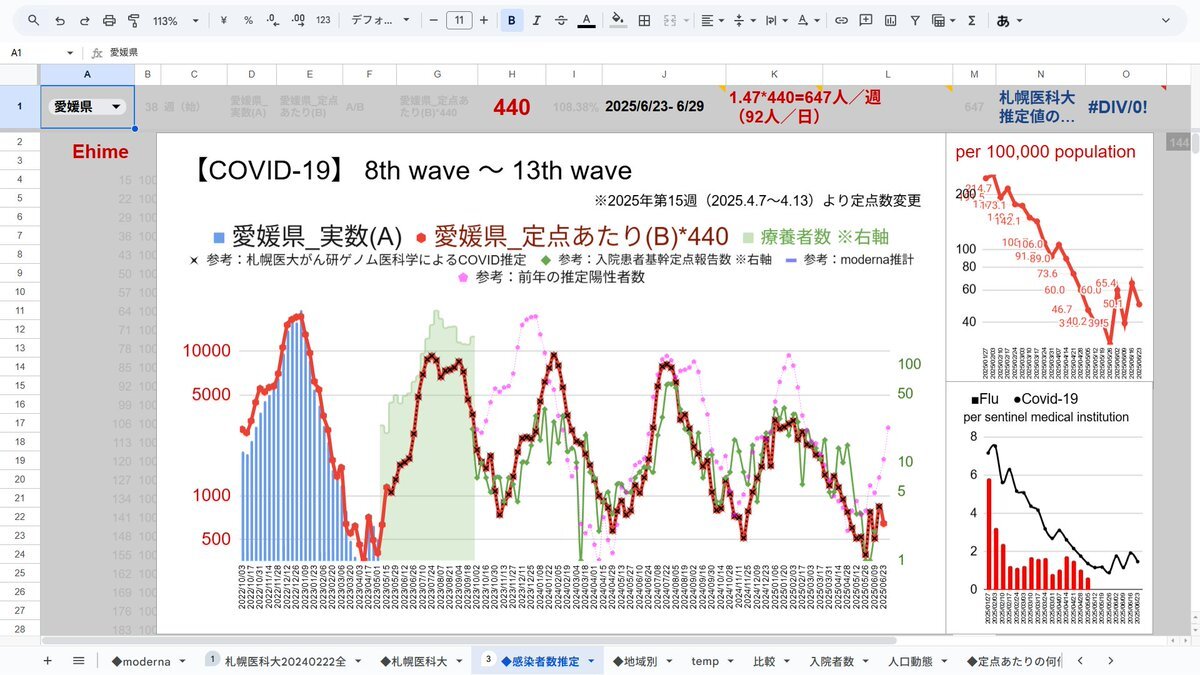1200x675 pixels.
Task: Open filter views dropdown
Action: click(943, 20)
